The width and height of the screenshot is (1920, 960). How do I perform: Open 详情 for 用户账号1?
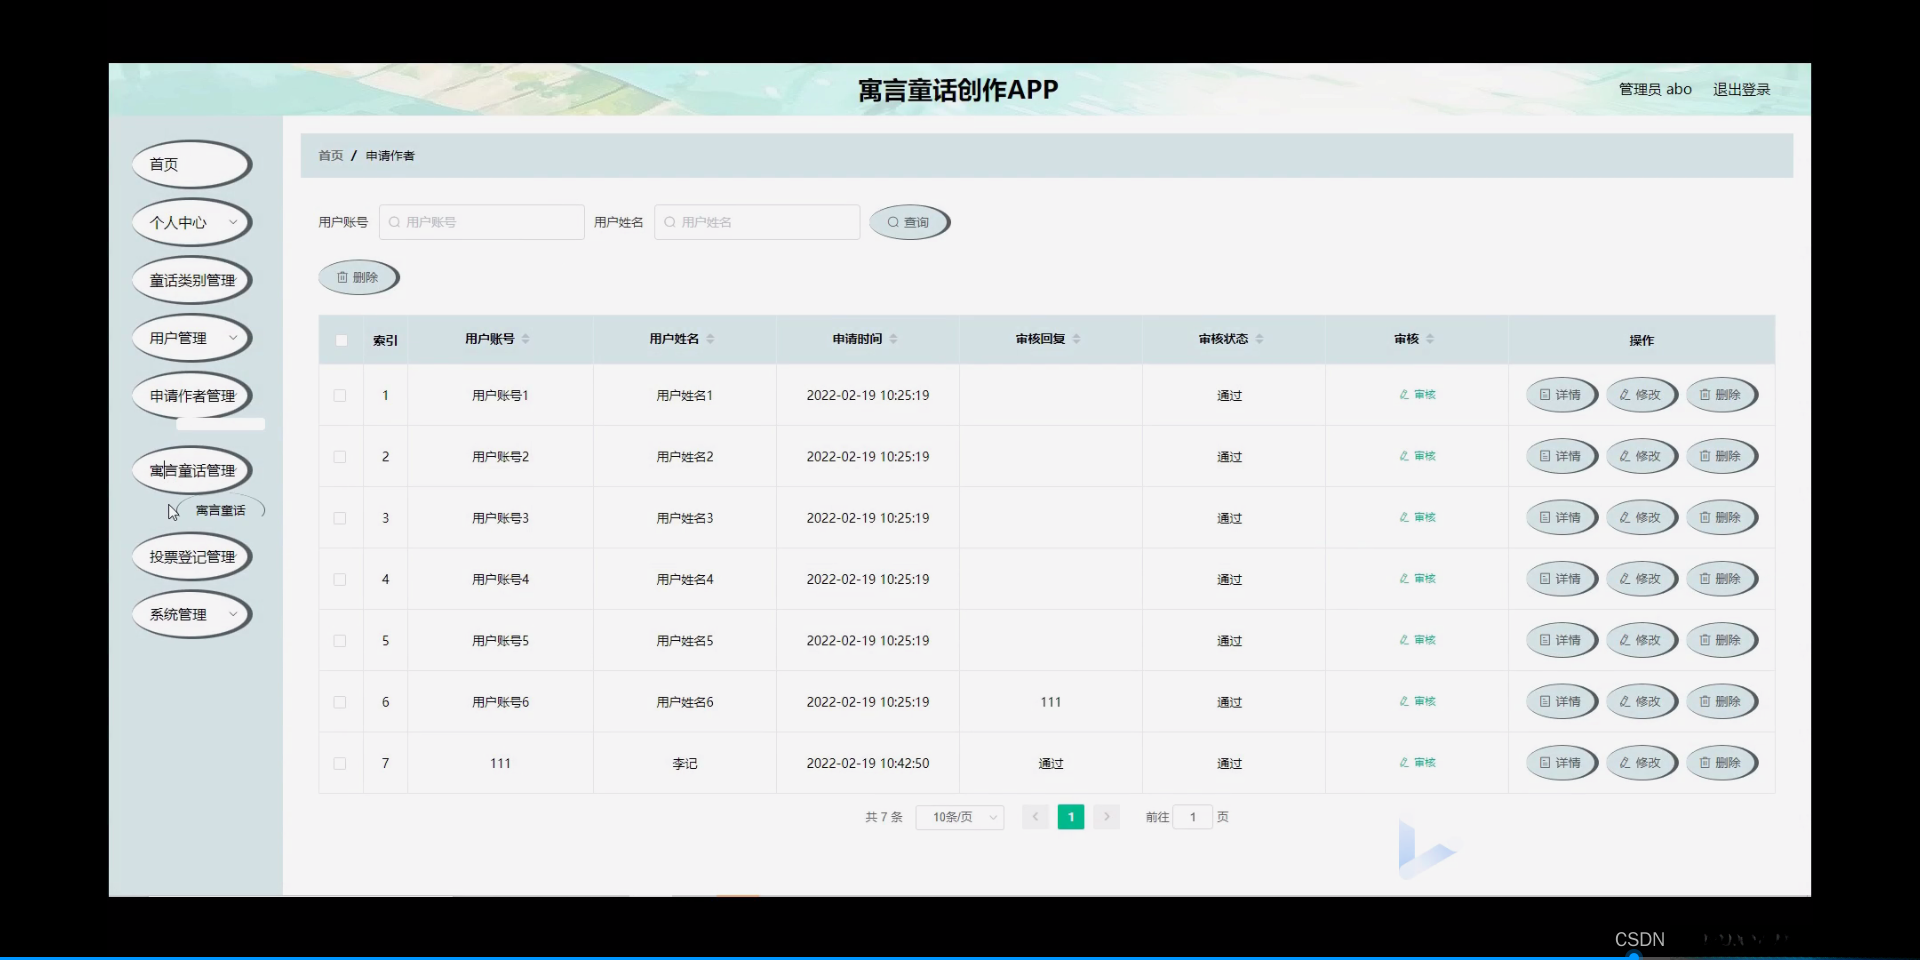pos(1561,394)
